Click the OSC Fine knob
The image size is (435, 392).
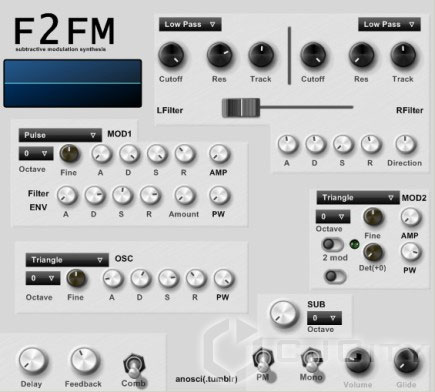(x=76, y=278)
